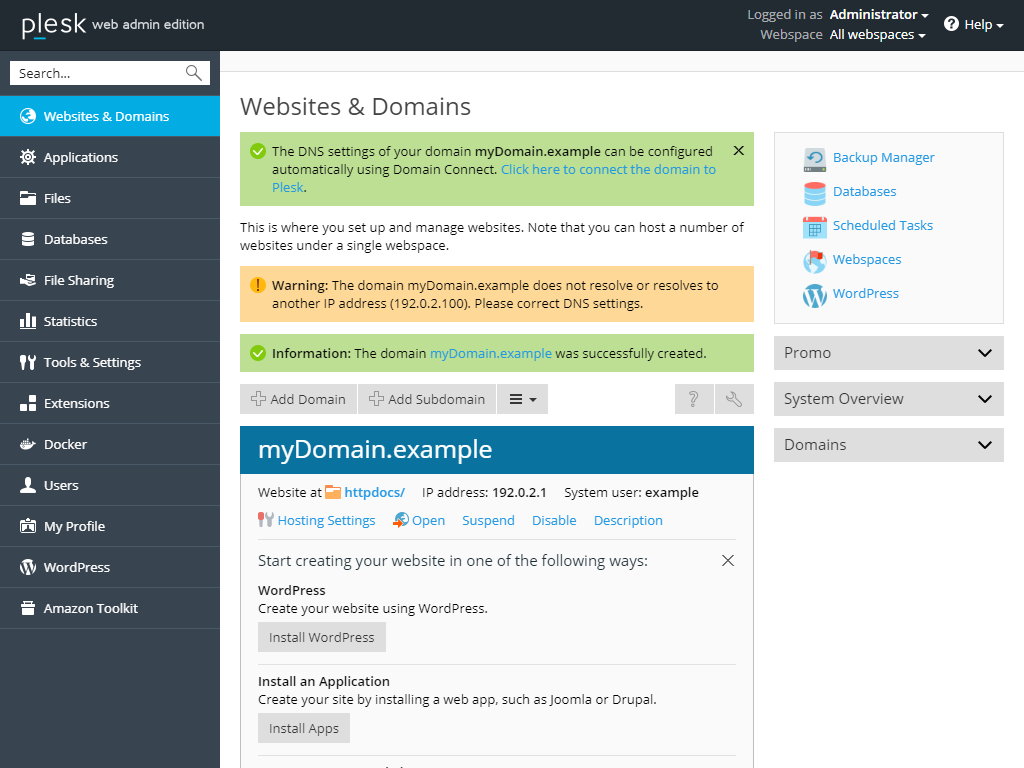The height and width of the screenshot is (768, 1024).
Task: Click the Statistics bar-chart icon
Action: click(30, 321)
